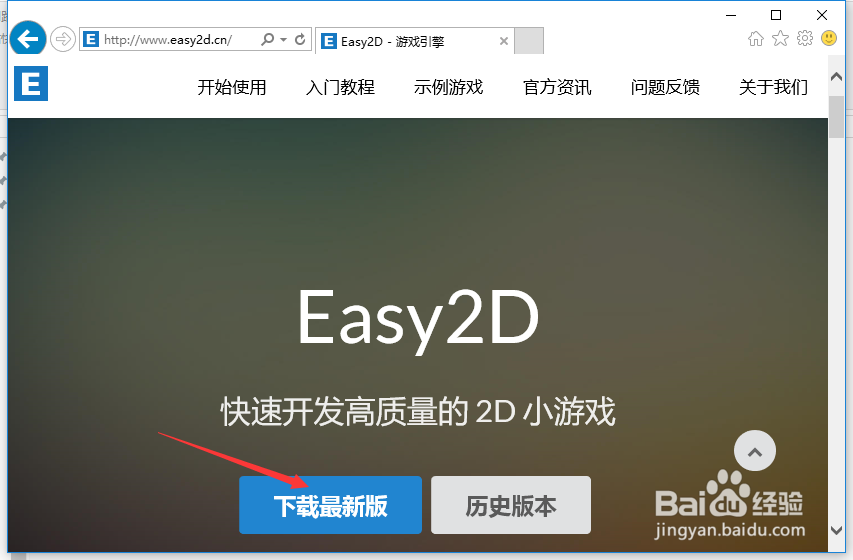Open the address bar dropdown arrow
Screen dimensions: 853x560
tap(283, 40)
